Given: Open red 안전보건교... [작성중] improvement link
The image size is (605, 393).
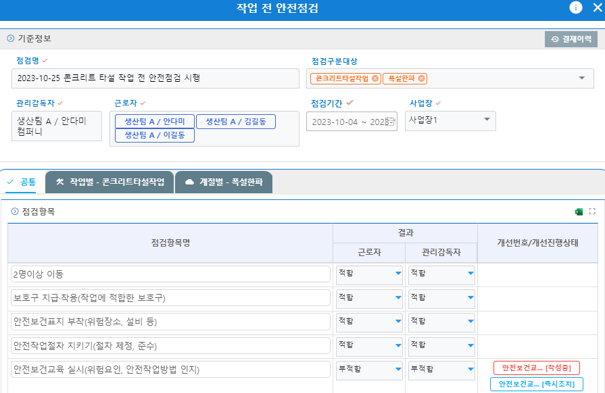Looking at the screenshot, I should (537, 368).
